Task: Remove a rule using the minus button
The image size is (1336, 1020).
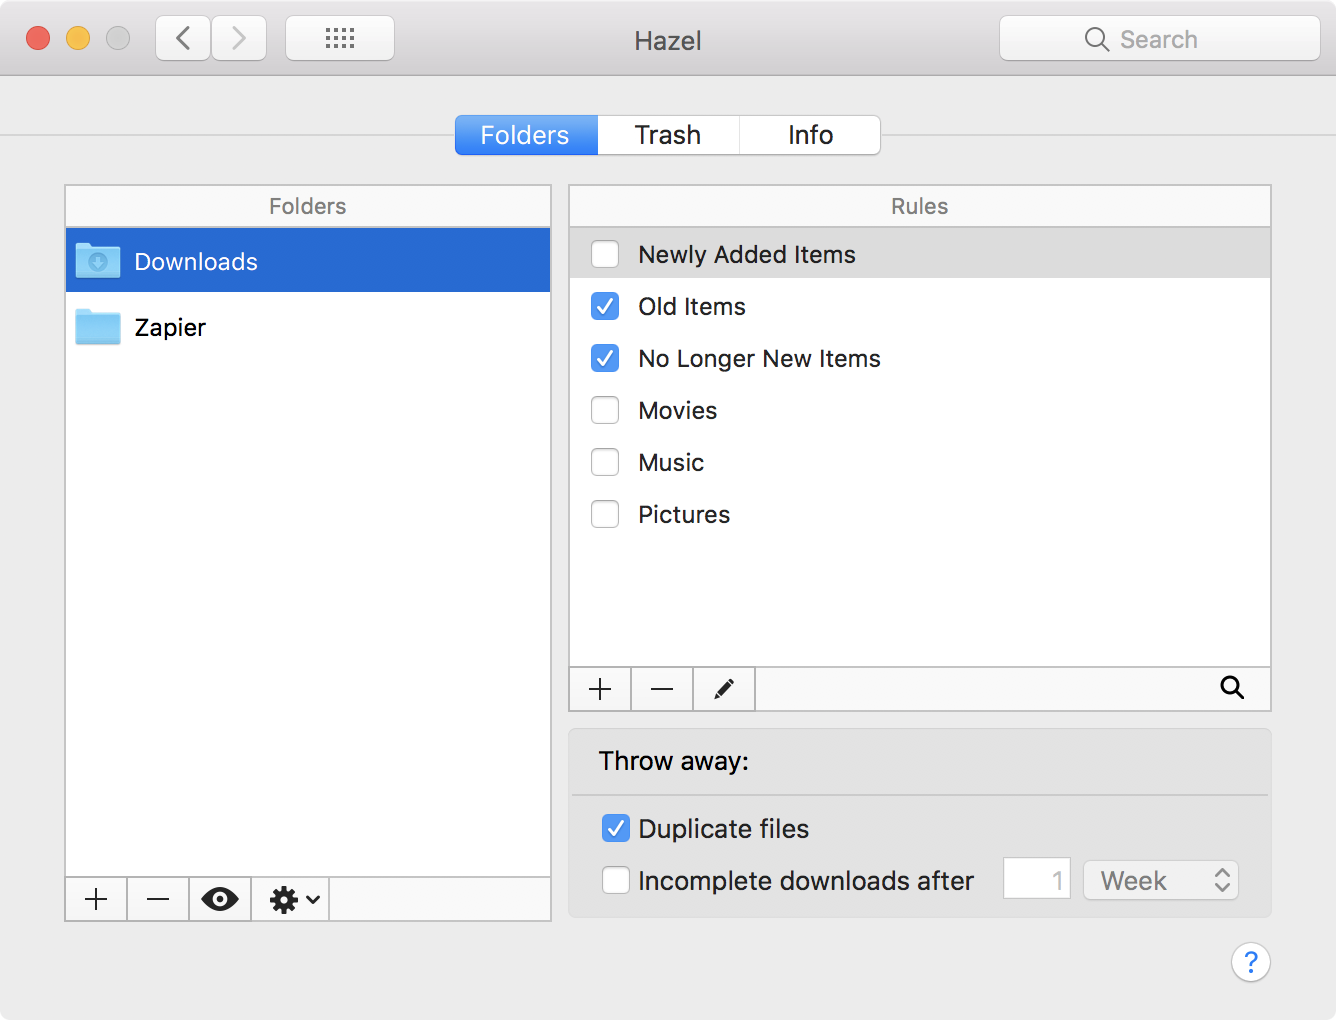Action: click(x=661, y=689)
